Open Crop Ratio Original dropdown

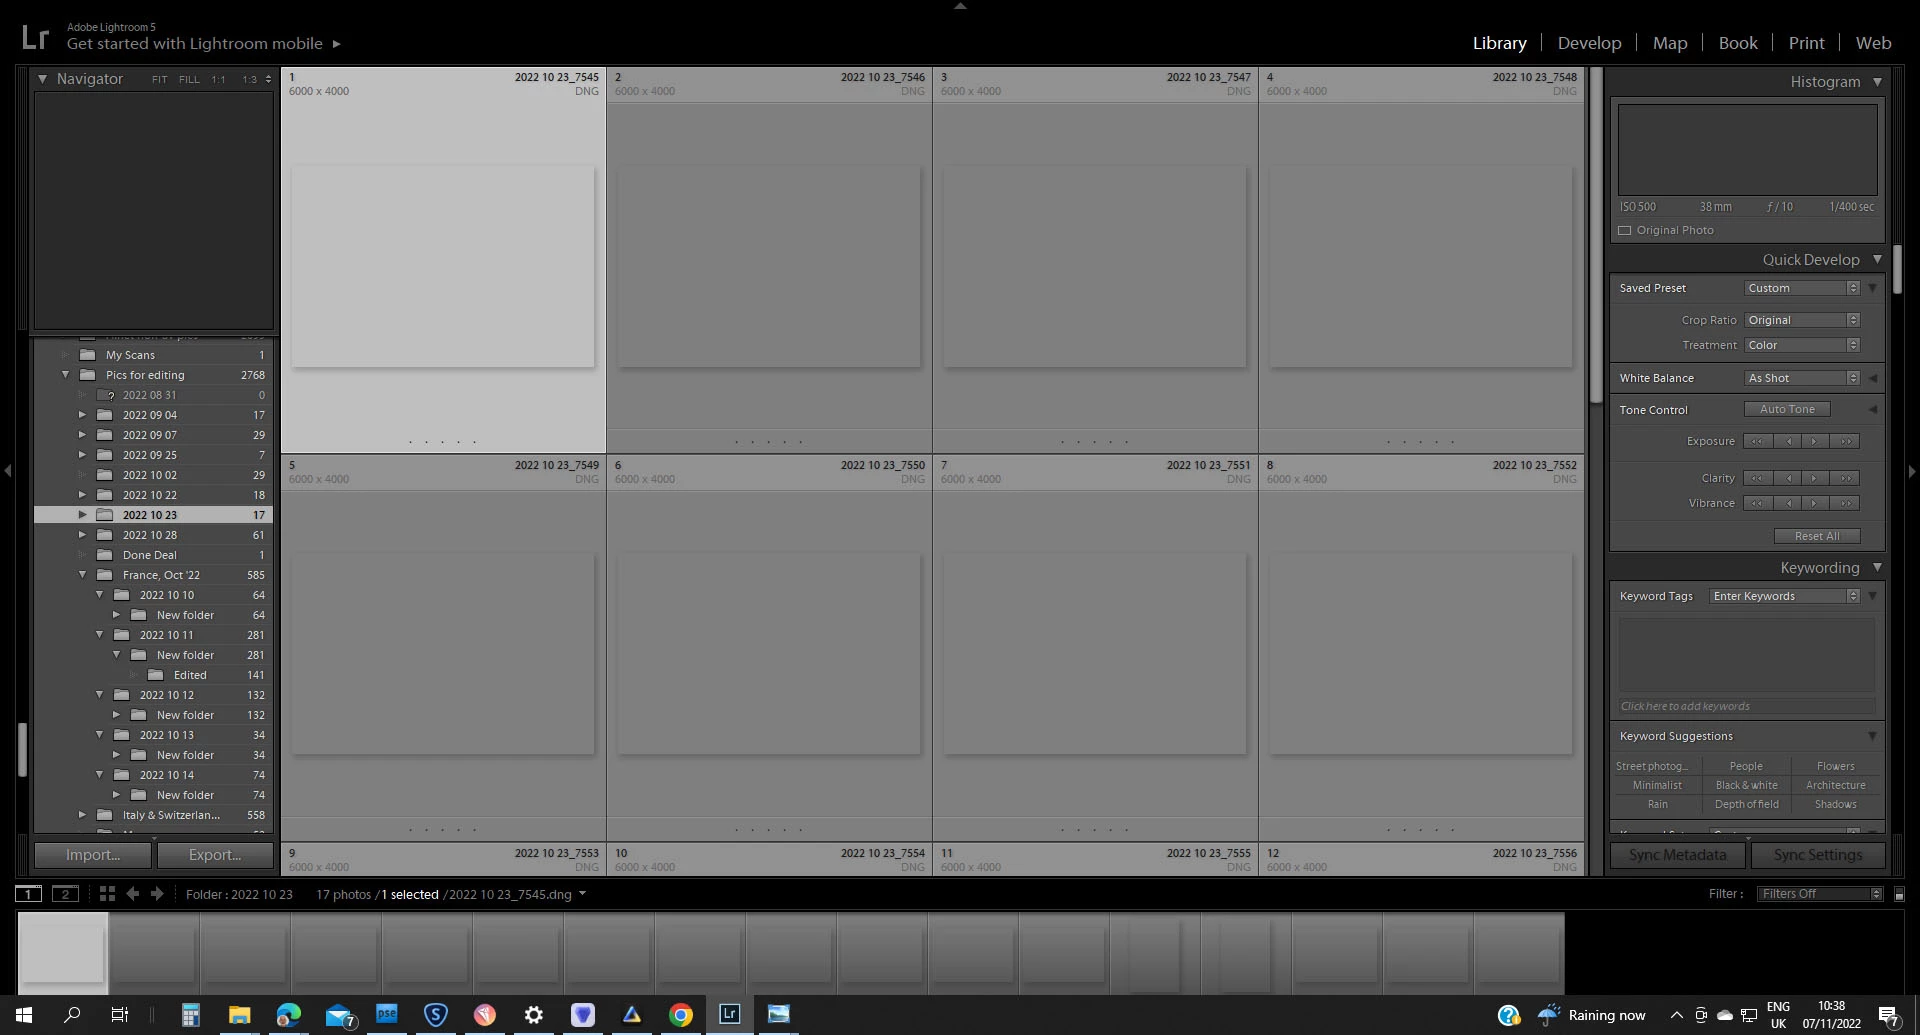1802,320
